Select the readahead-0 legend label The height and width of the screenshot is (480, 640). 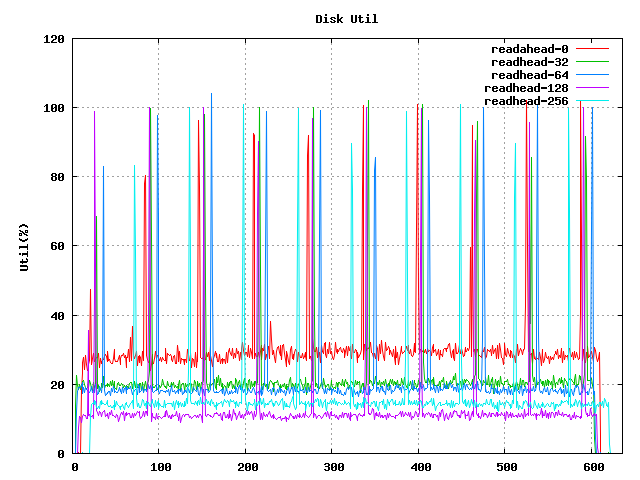coord(529,49)
